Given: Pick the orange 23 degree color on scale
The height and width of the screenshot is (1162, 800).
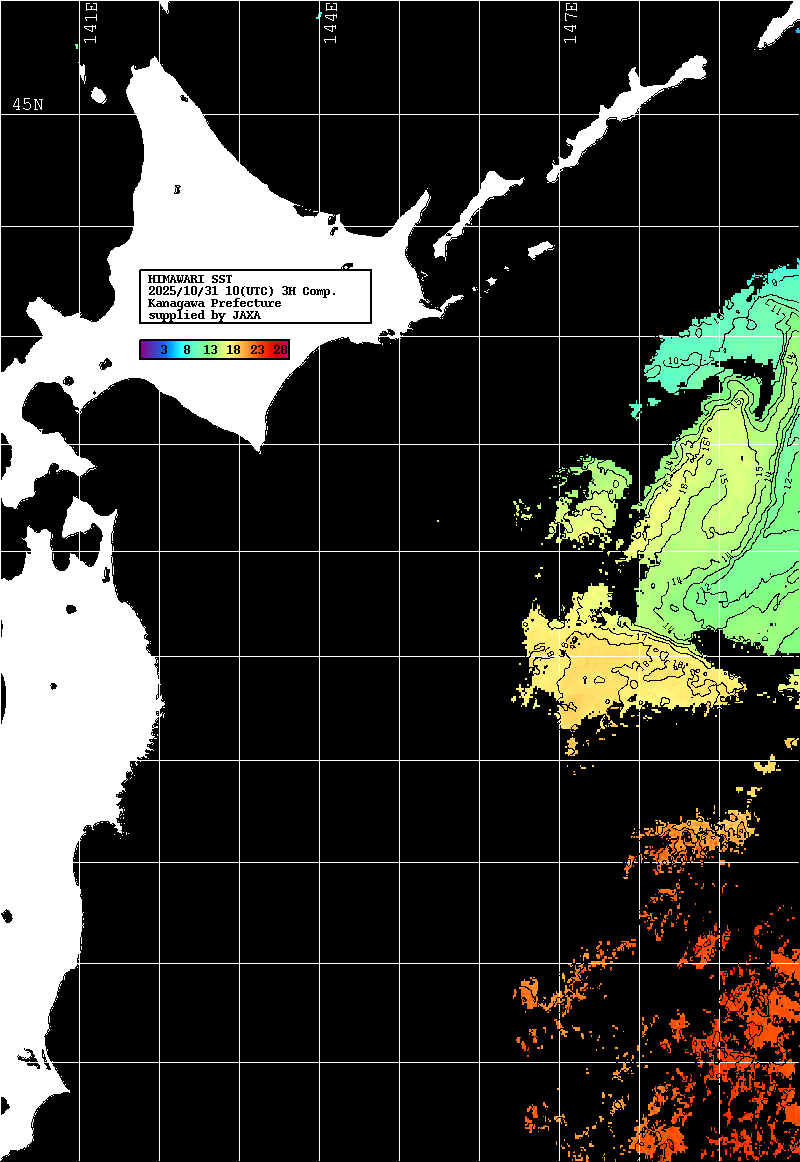Looking at the screenshot, I should (x=257, y=349).
